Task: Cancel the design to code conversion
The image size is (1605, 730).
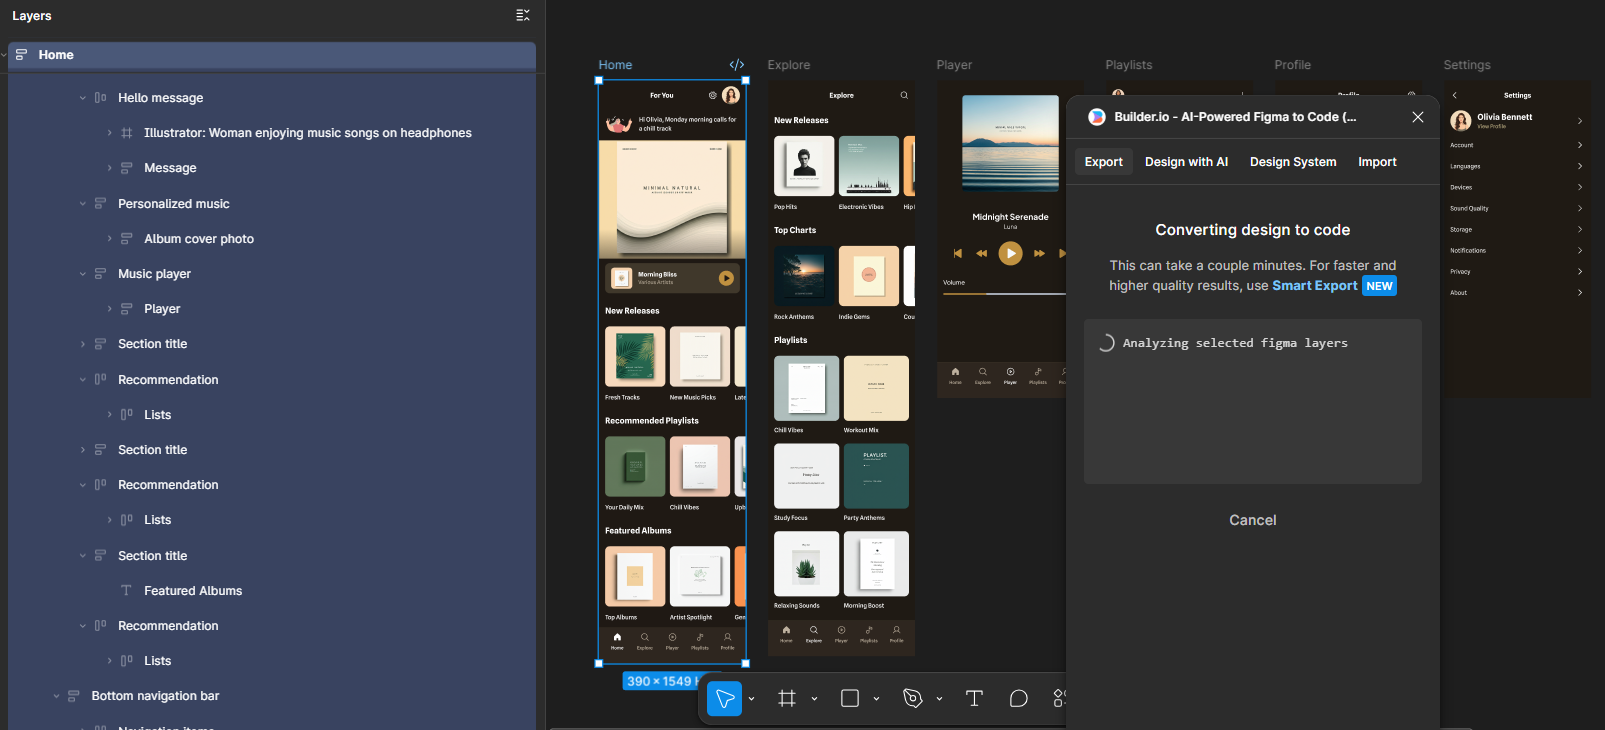Action: pos(1252,520)
